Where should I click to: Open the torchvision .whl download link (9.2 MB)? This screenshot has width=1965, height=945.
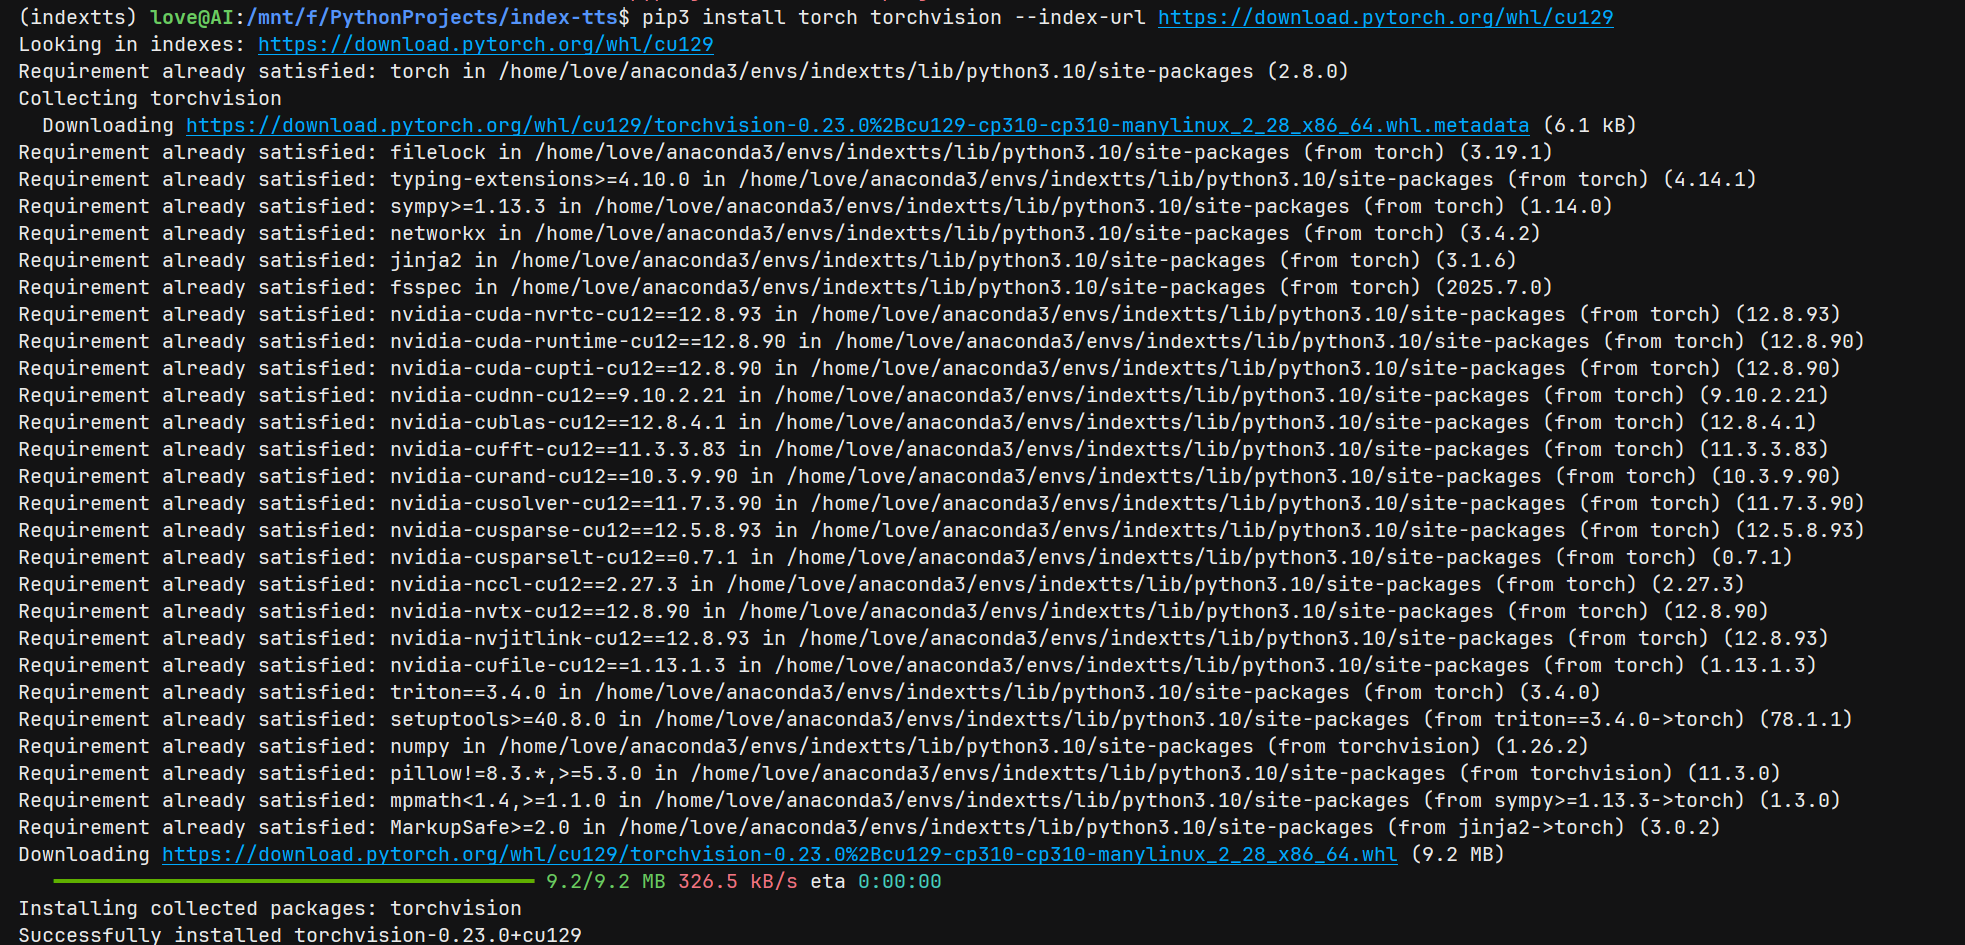point(779,854)
